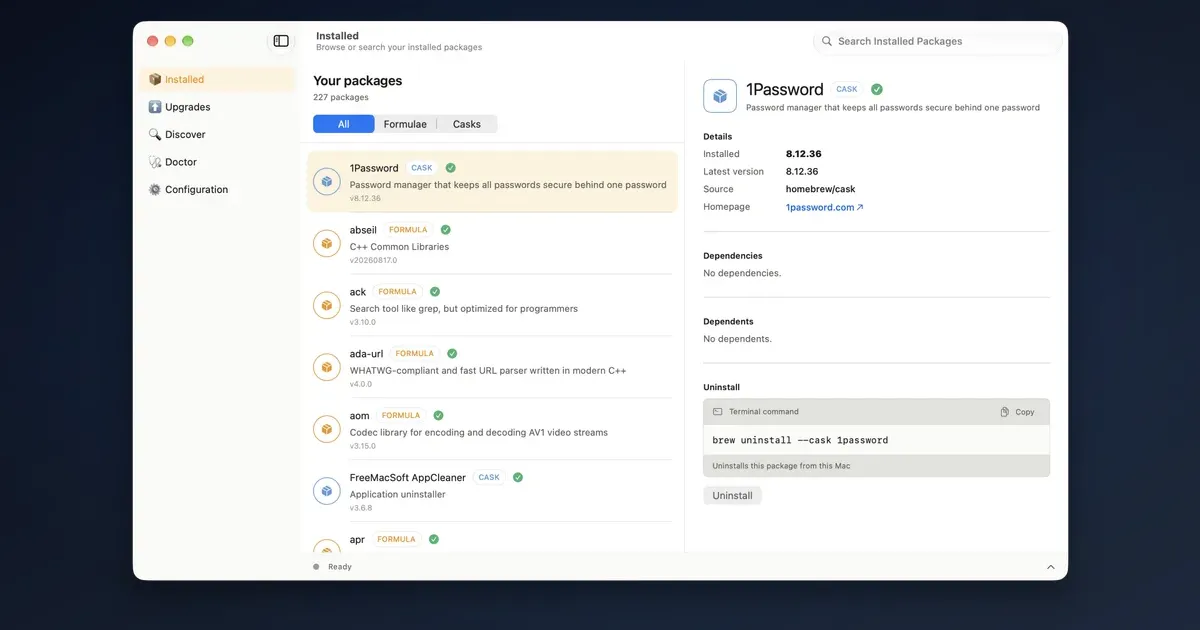Copy the uninstall terminal command
This screenshot has width=1200, height=630.
click(1018, 412)
